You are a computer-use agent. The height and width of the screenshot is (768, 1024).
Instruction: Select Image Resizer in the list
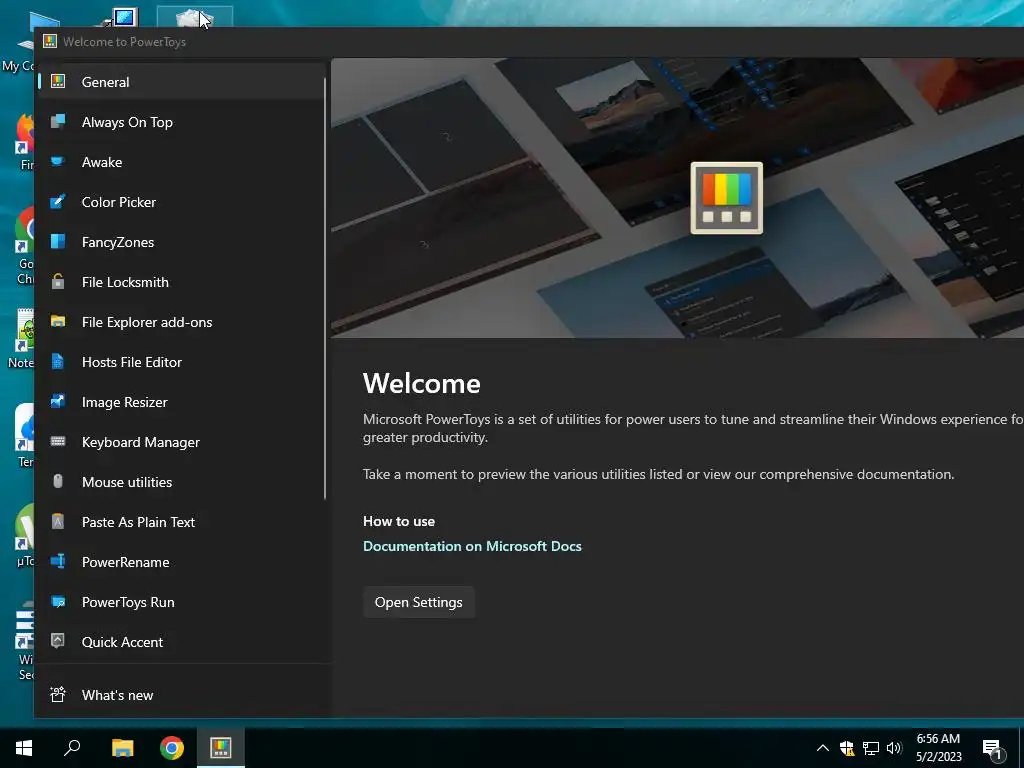tap(182, 402)
